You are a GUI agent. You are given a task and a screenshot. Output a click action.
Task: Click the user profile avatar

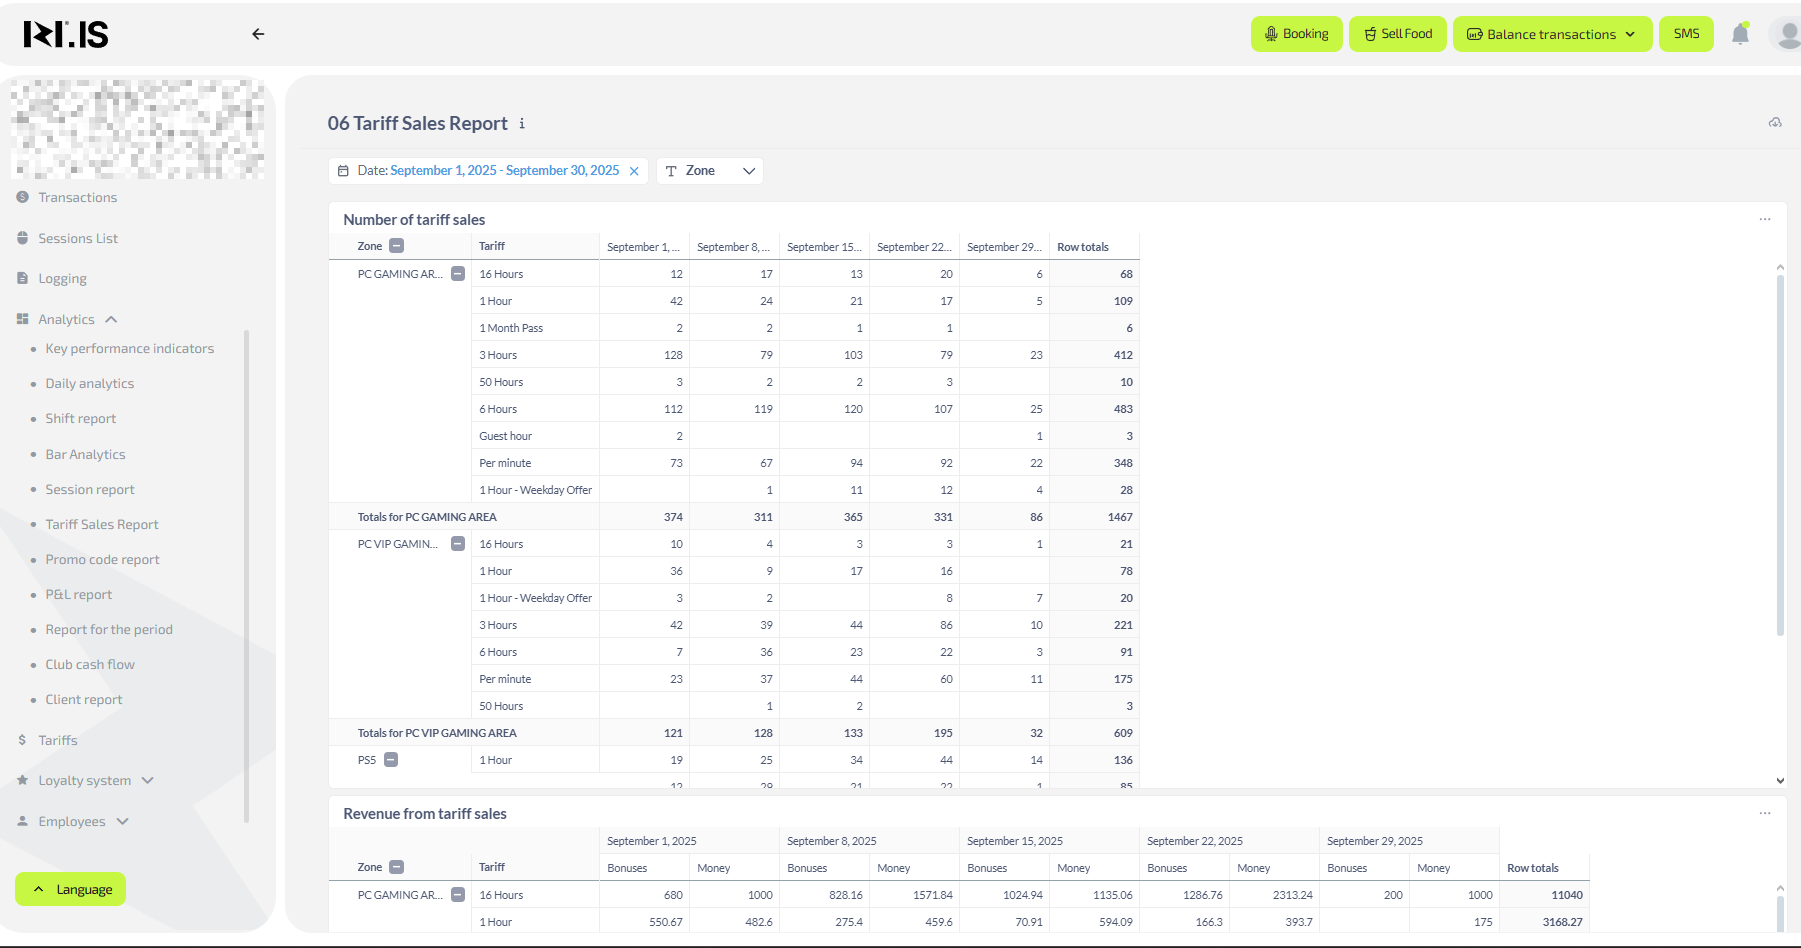[1785, 34]
